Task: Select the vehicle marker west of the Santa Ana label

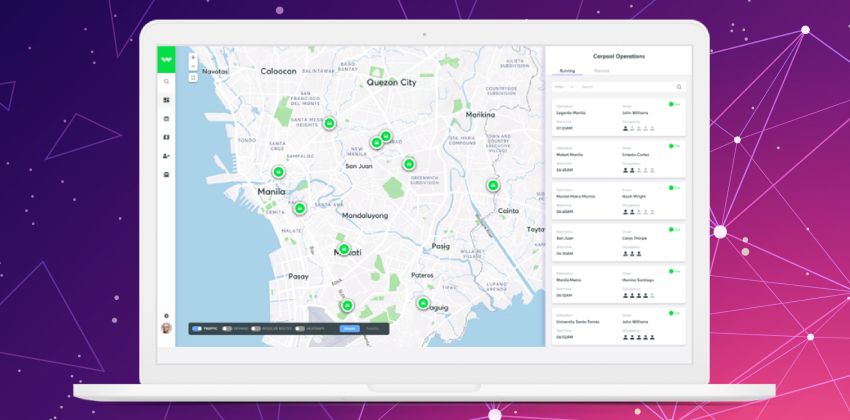Action: click(300, 208)
